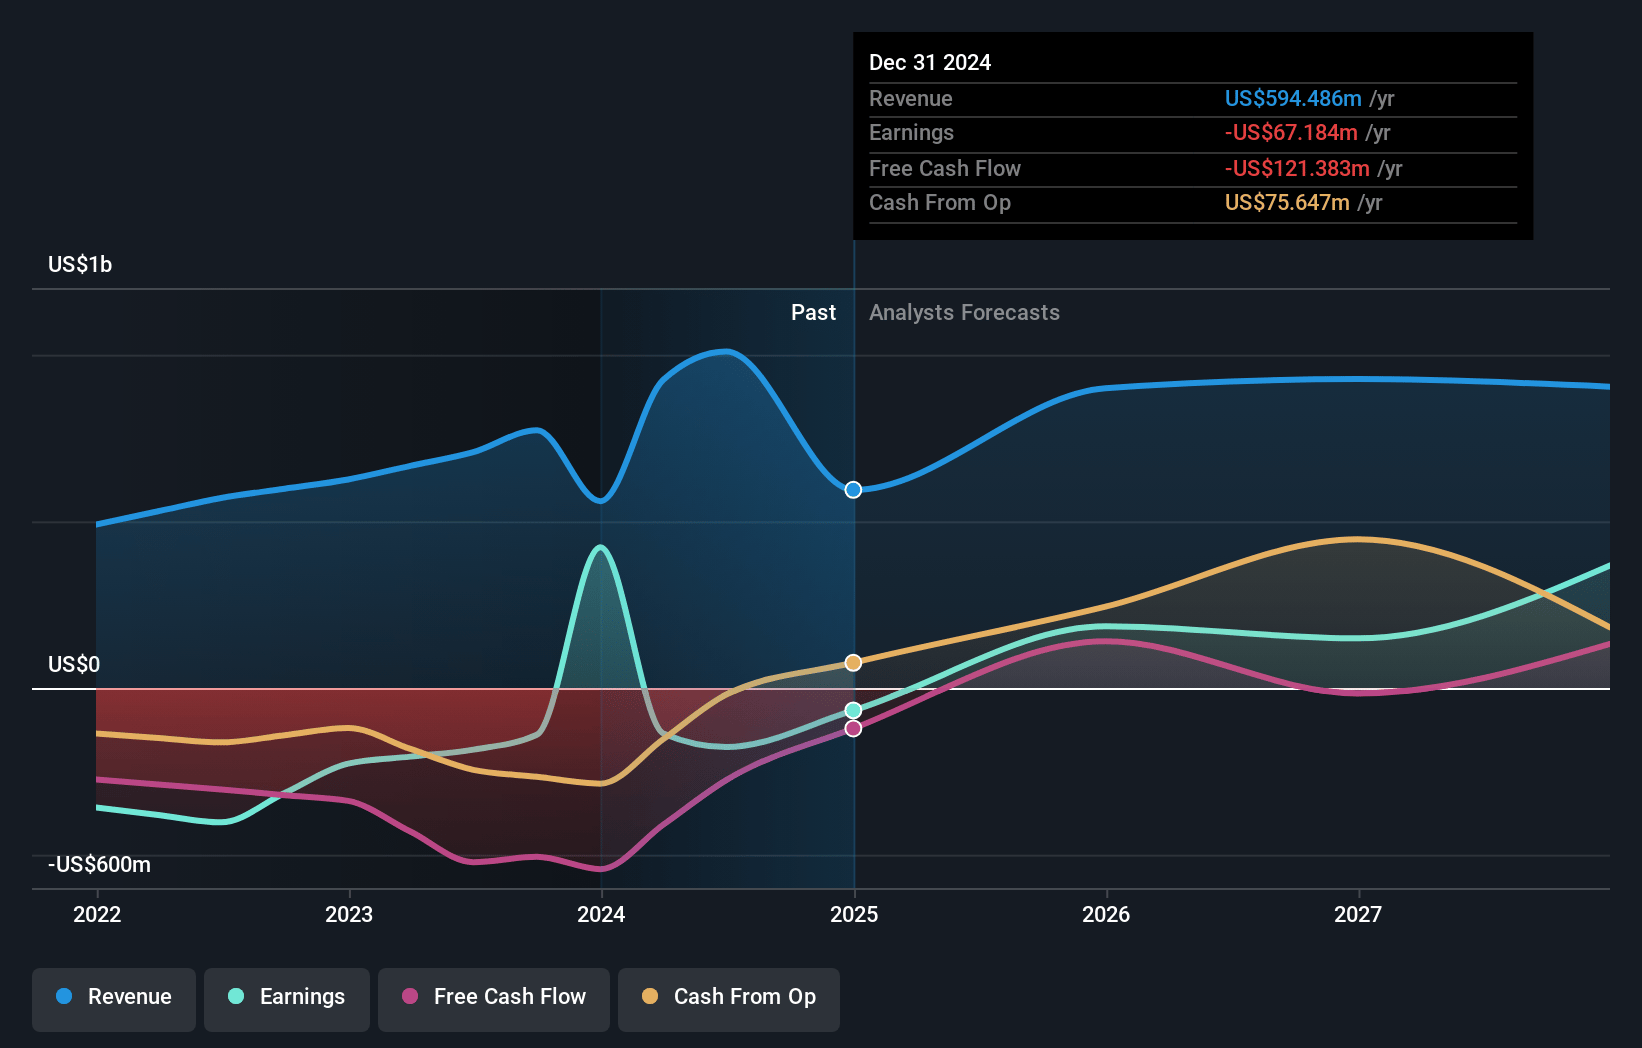Click the 2027 x-axis label
The height and width of the screenshot is (1048, 1642).
1358,914
